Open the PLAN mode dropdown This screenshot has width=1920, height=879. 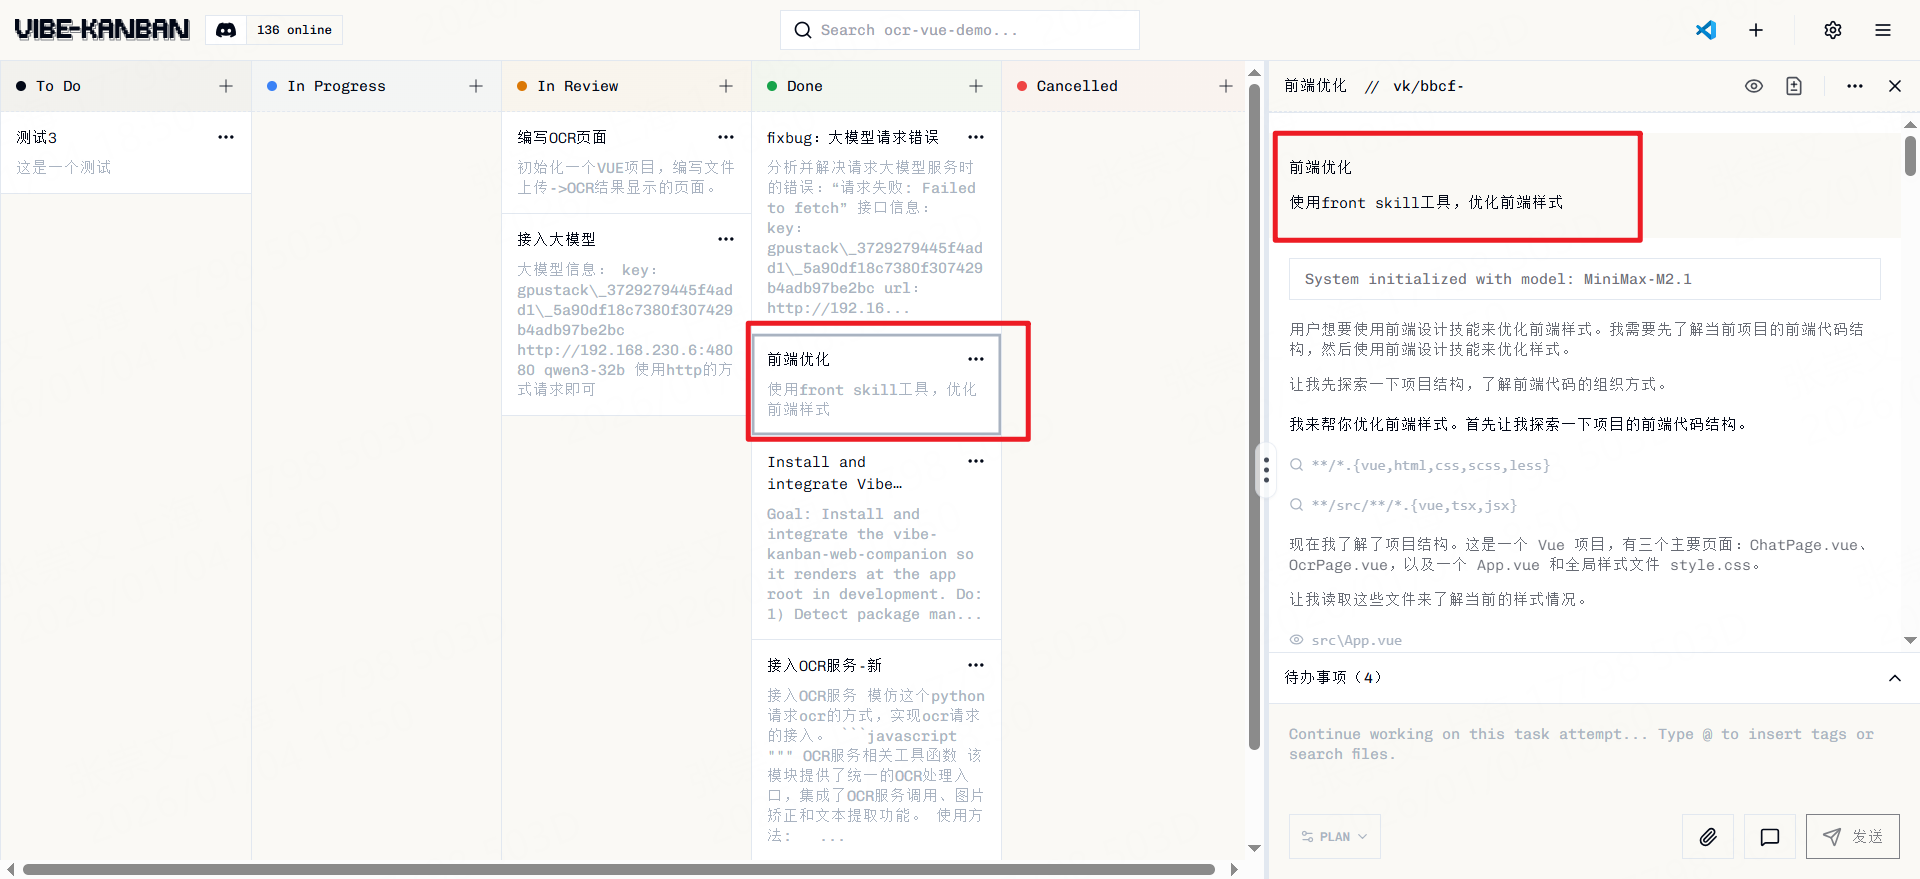coord(1335,837)
